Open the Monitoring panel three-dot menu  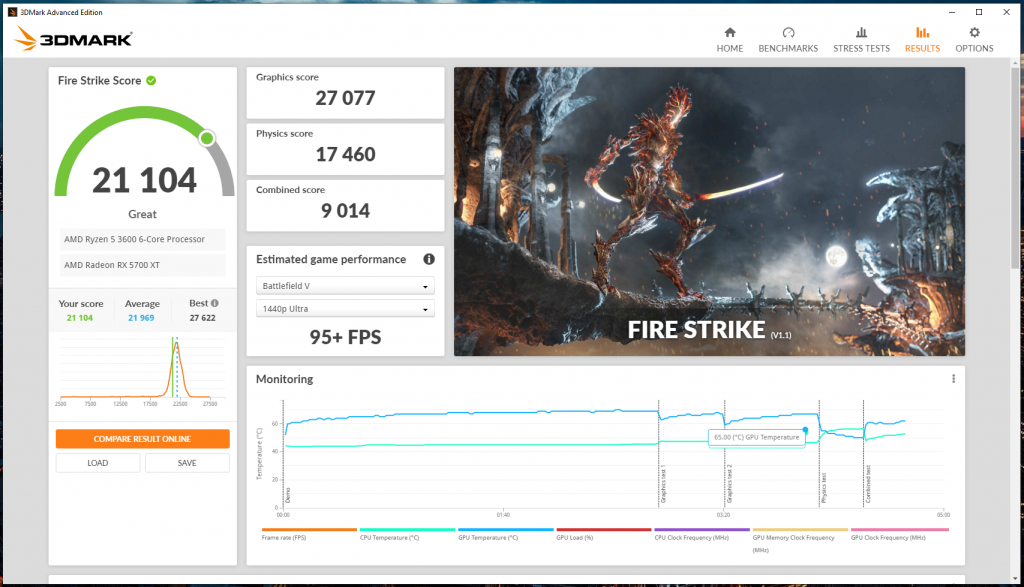953,378
